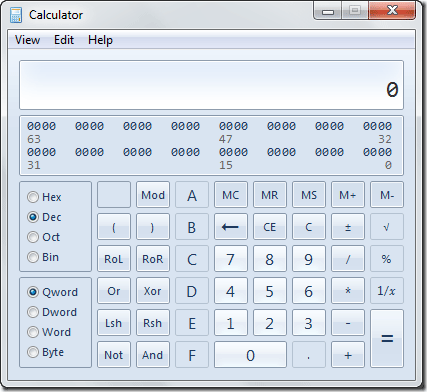Click the multiplication asterisk key
427x392 pixels.
tap(348, 291)
